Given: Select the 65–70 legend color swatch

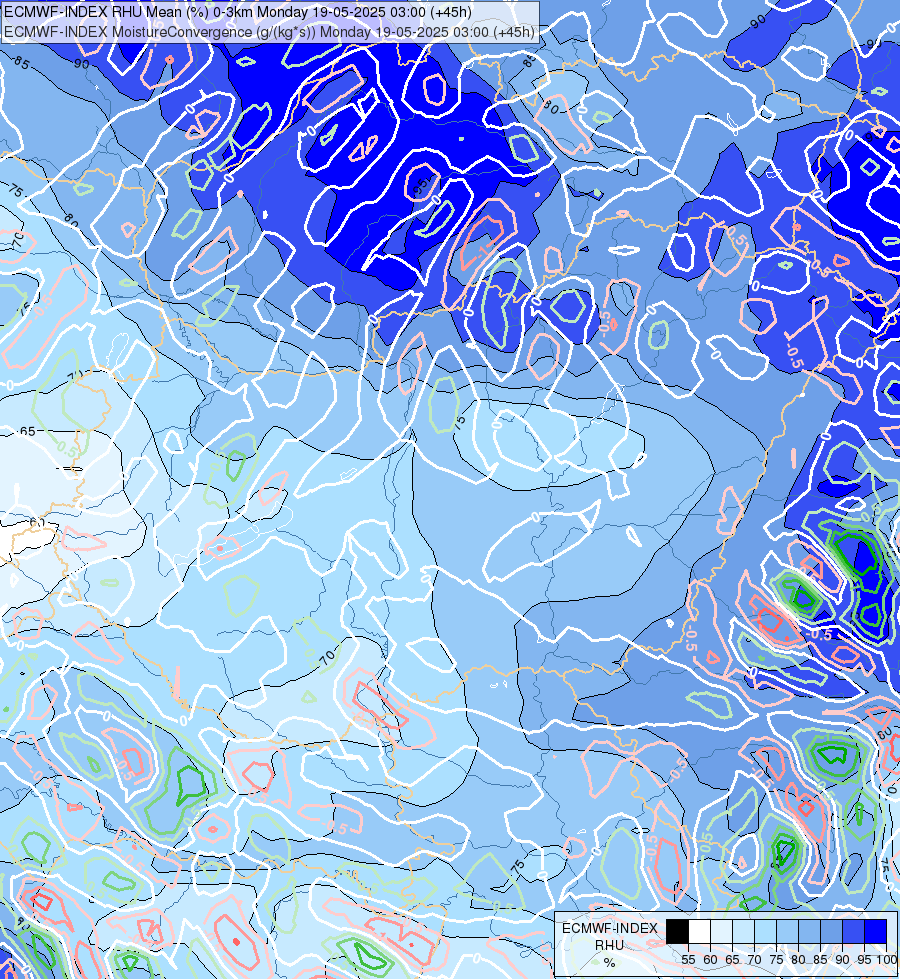Looking at the screenshot, I should pyautogui.click(x=743, y=931).
